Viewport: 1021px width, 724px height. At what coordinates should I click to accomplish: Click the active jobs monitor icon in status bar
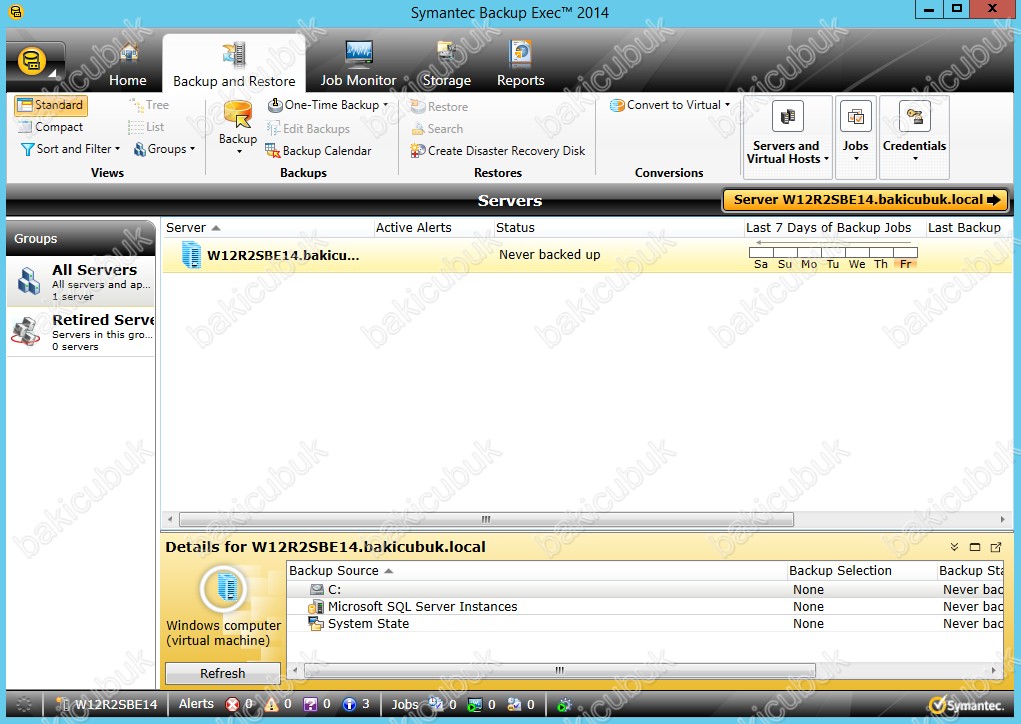tap(475, 704)
